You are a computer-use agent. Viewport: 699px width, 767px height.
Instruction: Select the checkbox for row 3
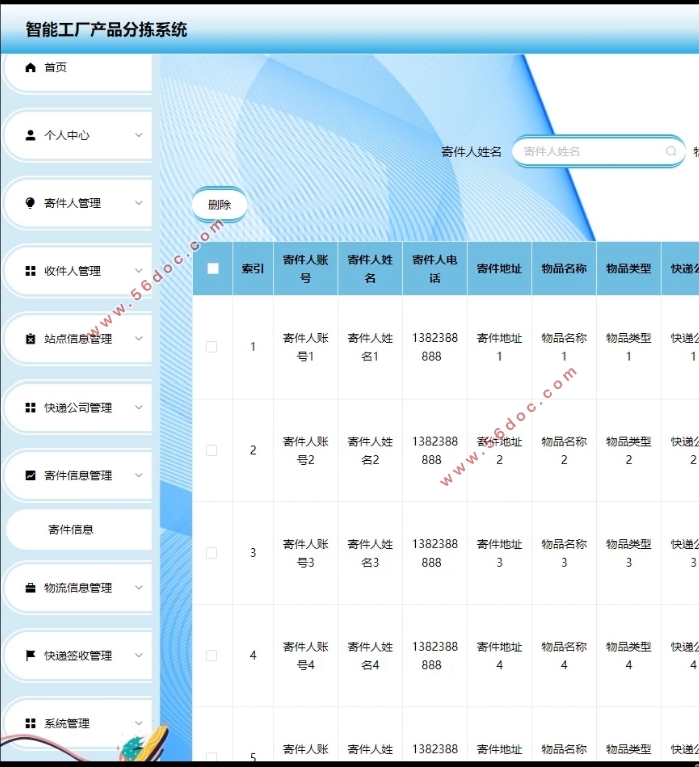[x=211, y=553]
